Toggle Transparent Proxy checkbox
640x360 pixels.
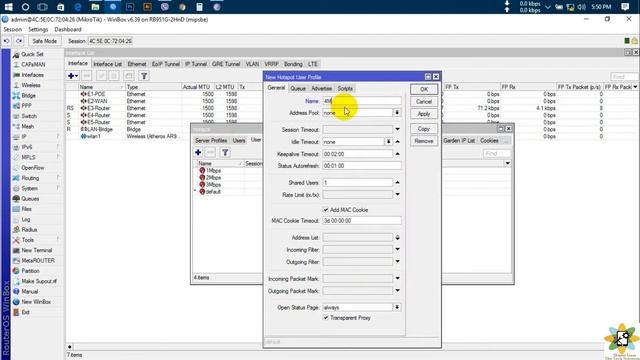tap(326, 318)
